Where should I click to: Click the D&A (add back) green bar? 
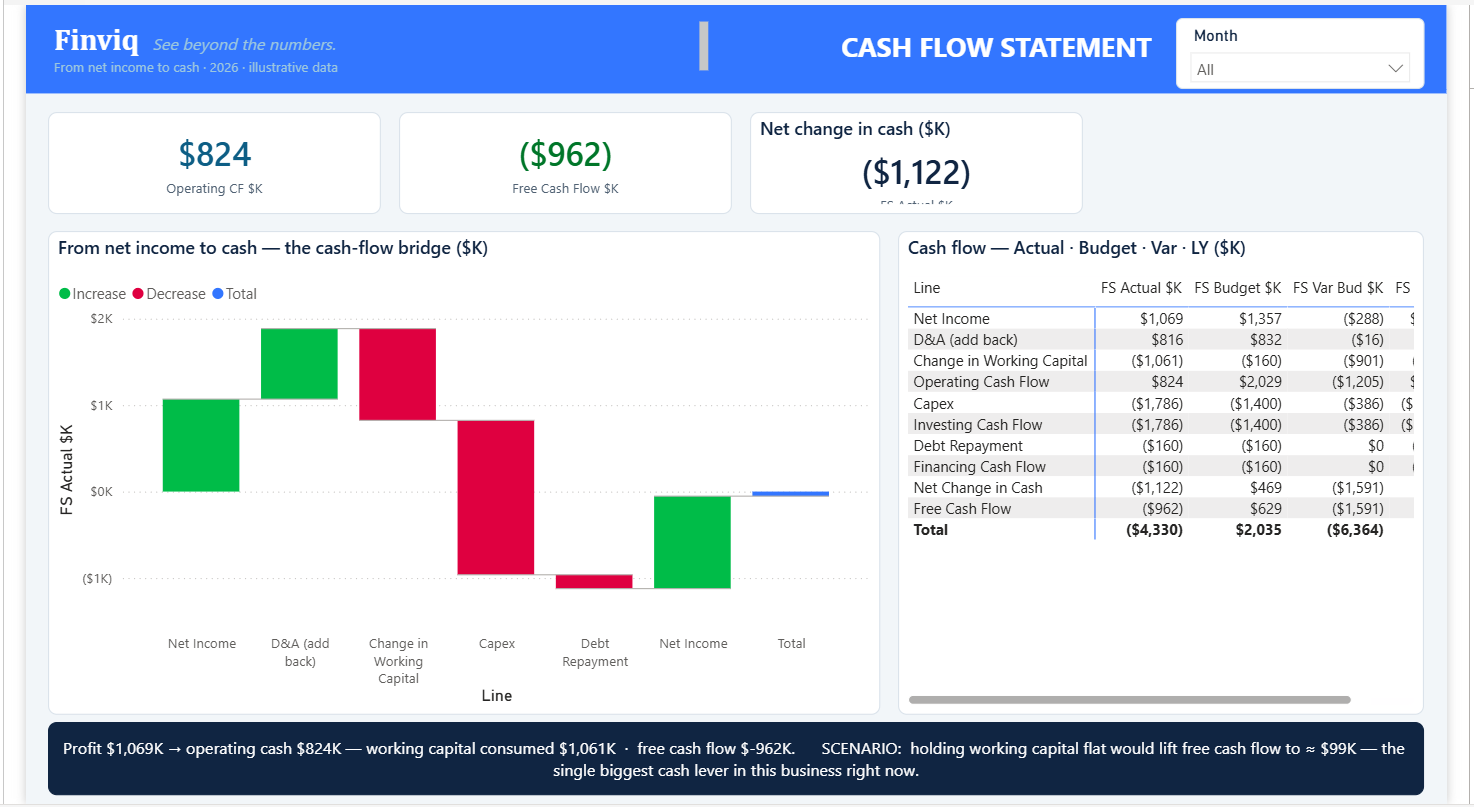click(x=299, y=363)
